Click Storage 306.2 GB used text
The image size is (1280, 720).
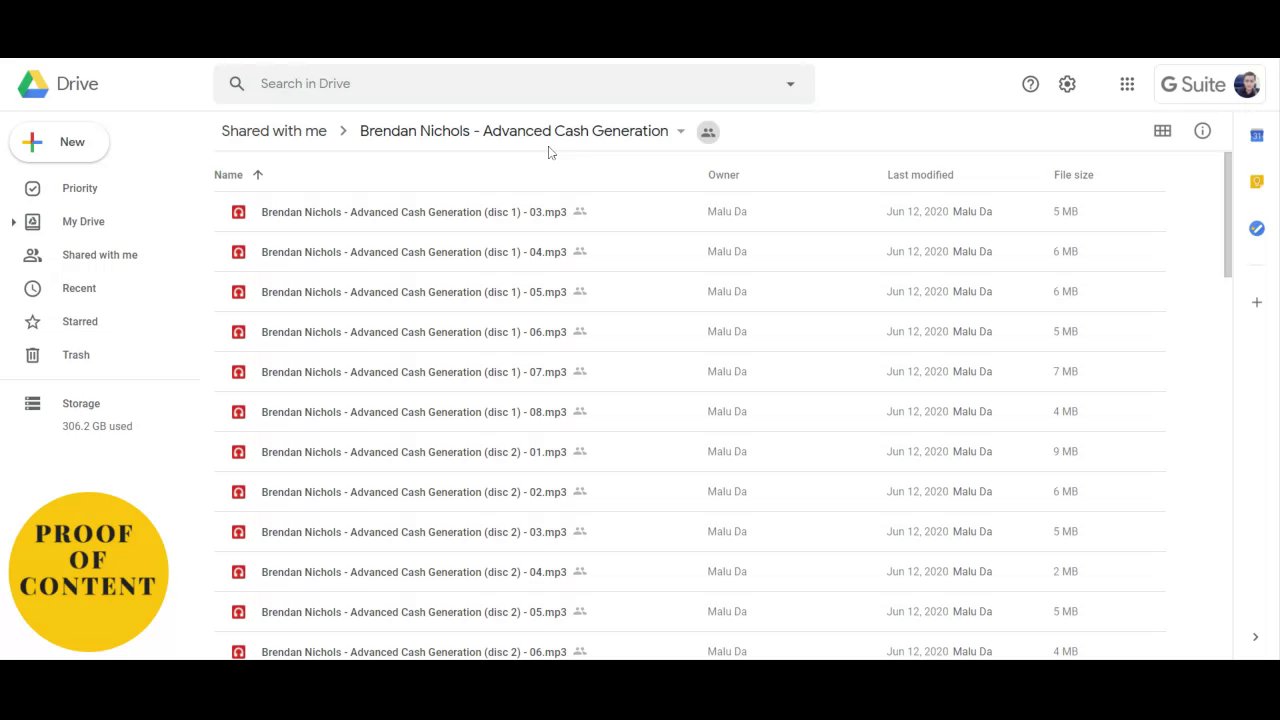coord(97,426)
